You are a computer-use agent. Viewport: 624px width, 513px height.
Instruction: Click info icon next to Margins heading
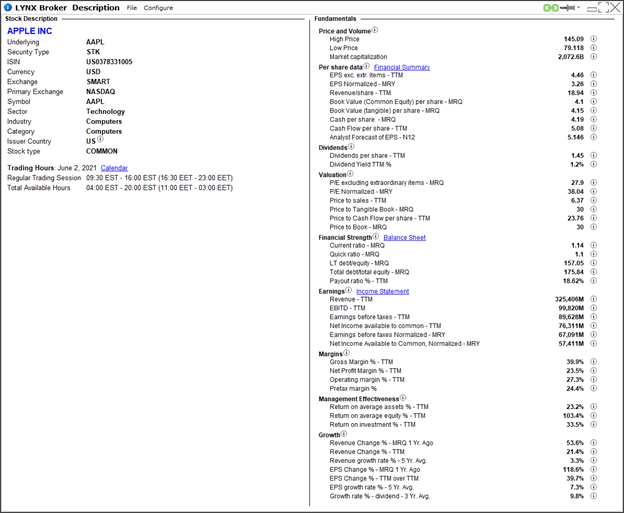(x=346, y=353)
